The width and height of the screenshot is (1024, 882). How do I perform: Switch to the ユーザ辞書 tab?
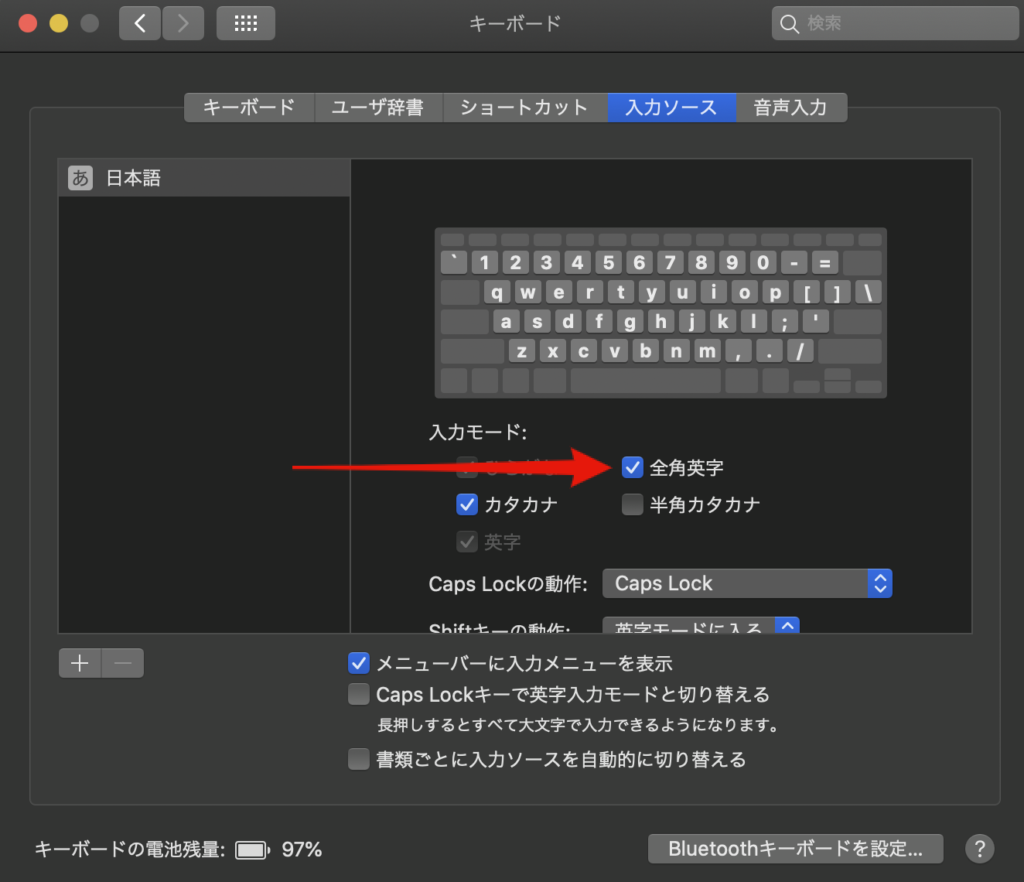tap(378, 107)
